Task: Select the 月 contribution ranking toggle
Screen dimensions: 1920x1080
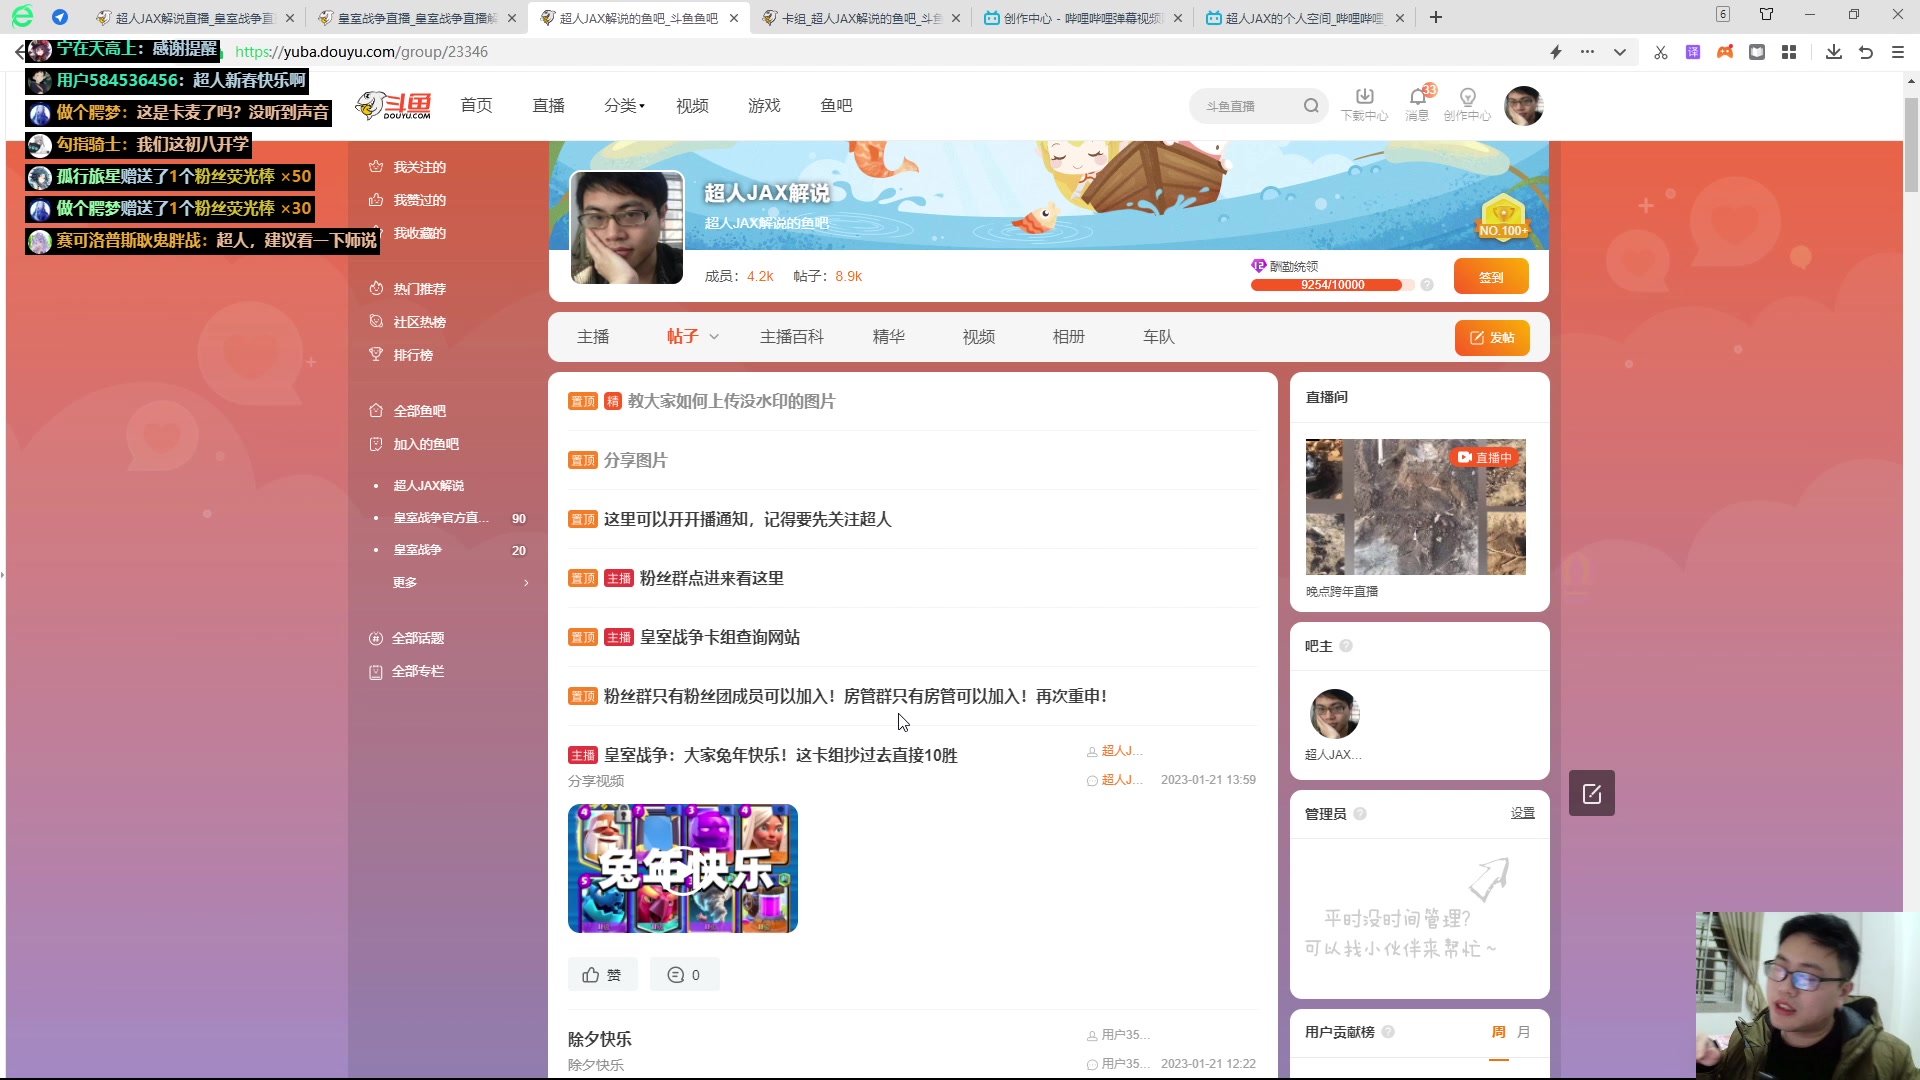Action: 1523,1032
